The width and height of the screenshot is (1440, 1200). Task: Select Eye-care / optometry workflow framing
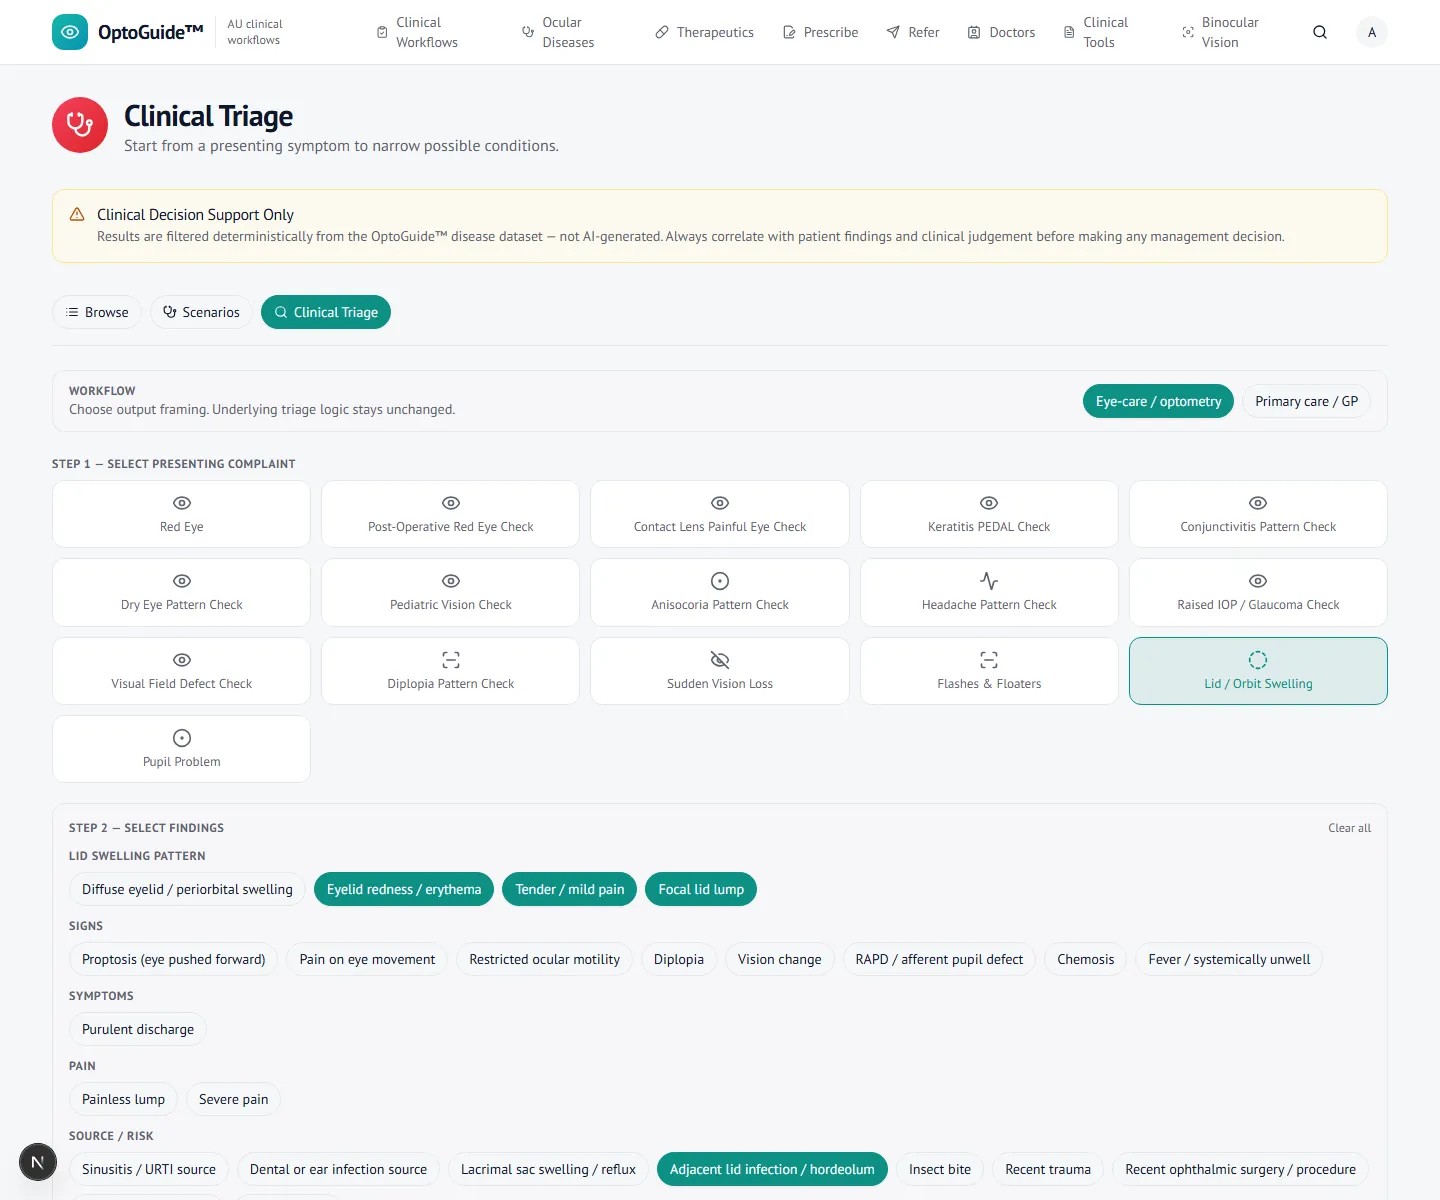pyautogui.click(x=1158, y=401)
